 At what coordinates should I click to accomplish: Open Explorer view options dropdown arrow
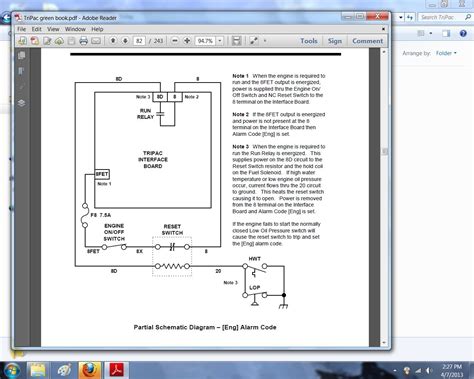pyautogui.click(x=431, y=33)
